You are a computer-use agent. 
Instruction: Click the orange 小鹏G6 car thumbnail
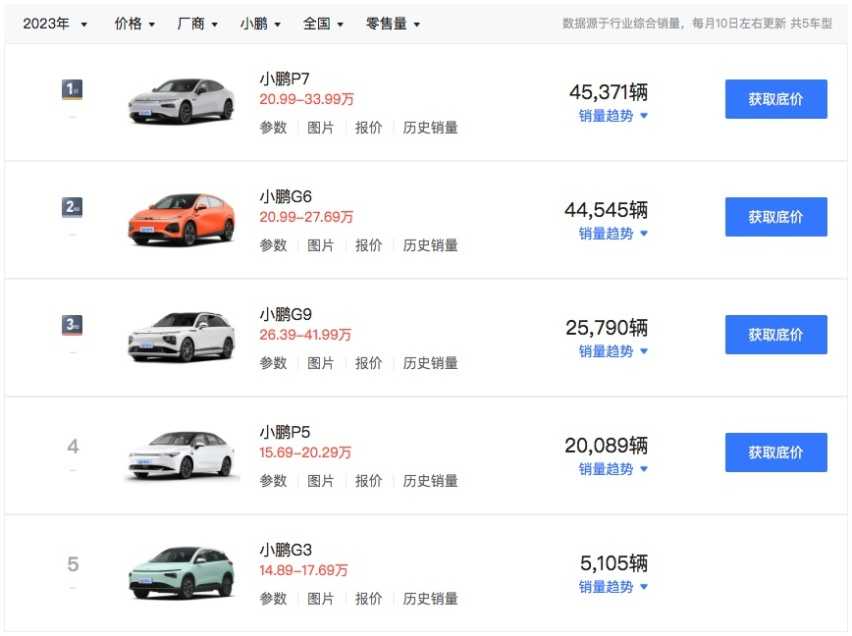pos(181,216)
